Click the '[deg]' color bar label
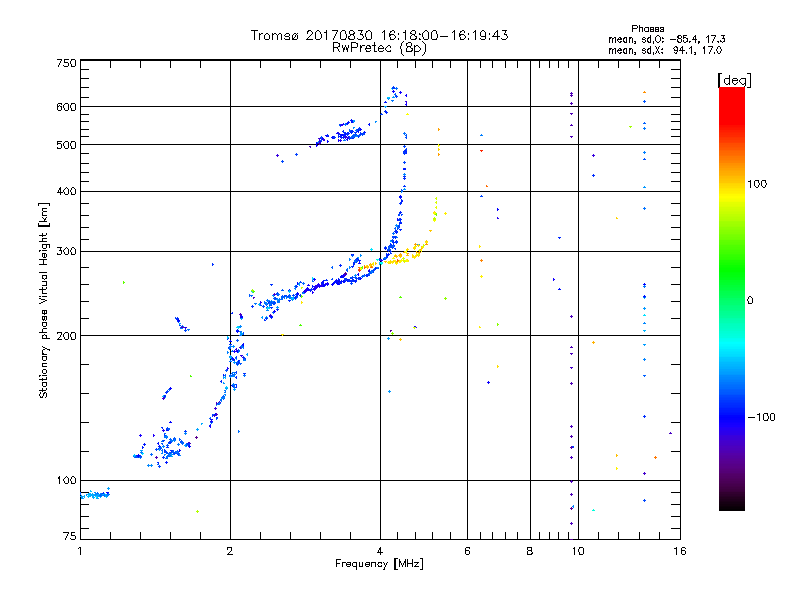This screenshot has width=800, height=600. (734, 80)
